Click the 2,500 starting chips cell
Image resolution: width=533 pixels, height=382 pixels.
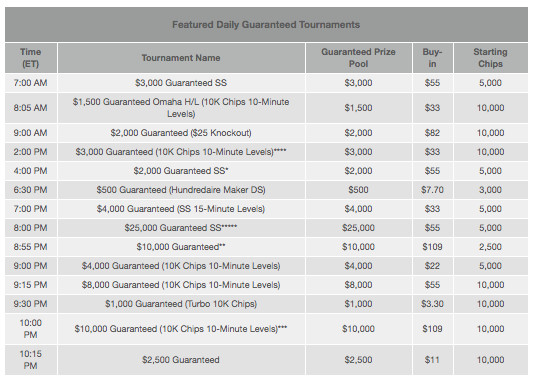coord(490,247)
